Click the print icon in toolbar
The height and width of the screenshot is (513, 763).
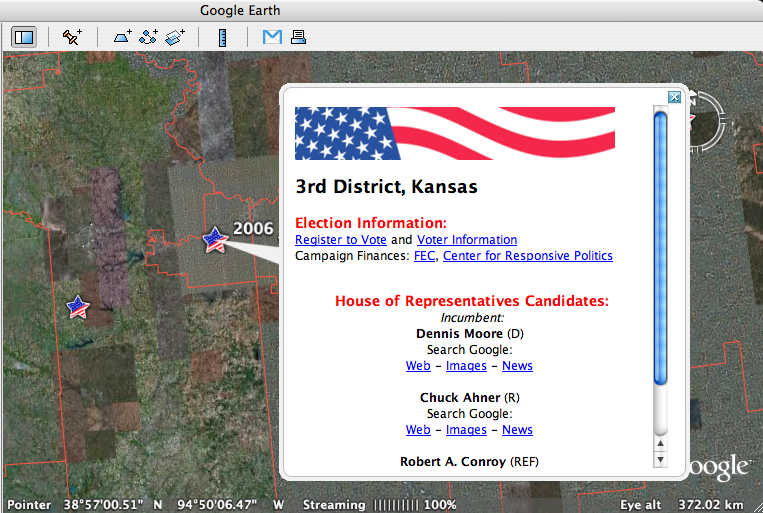[298, 37]
